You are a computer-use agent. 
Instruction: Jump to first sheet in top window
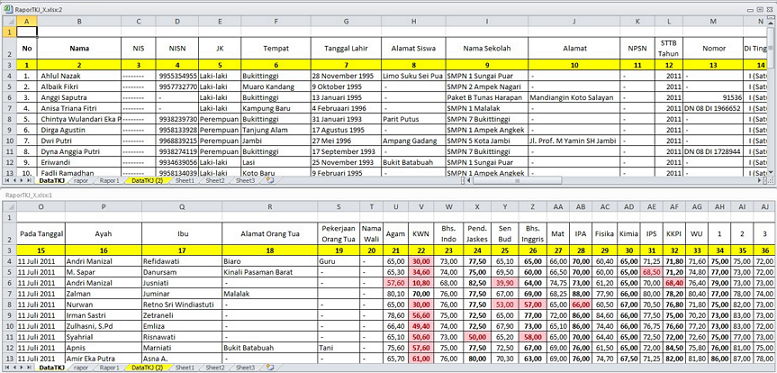tap(7, 181)
